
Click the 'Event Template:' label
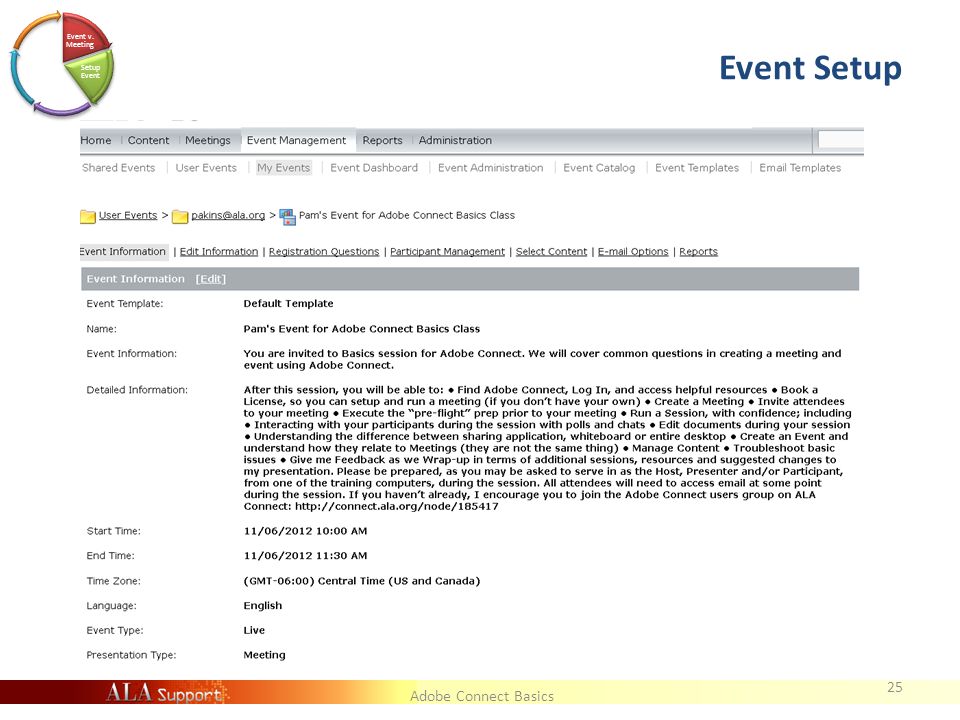tap(125, 304)
